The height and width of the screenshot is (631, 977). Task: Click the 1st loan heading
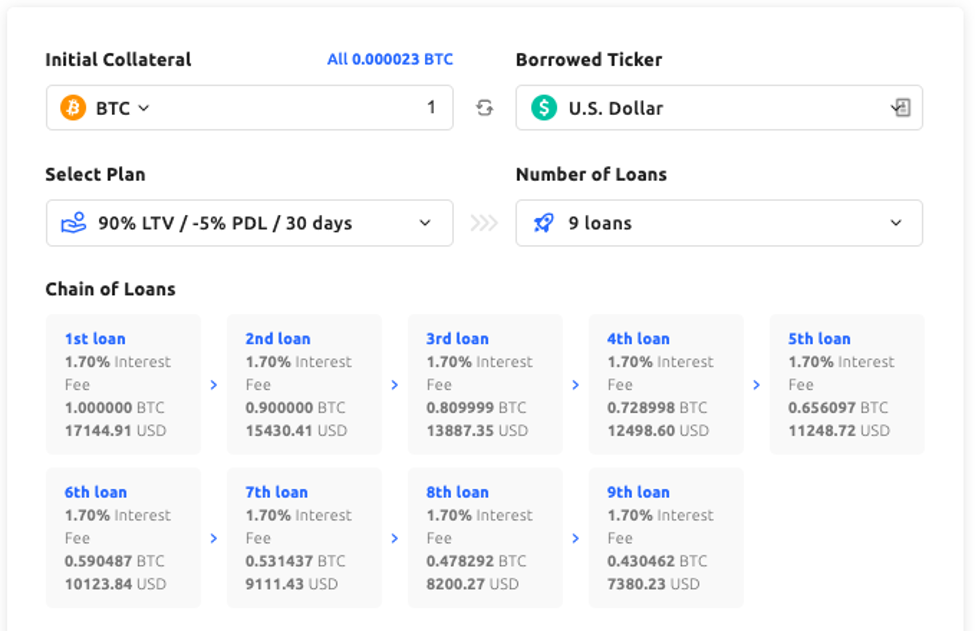point(95,339)
